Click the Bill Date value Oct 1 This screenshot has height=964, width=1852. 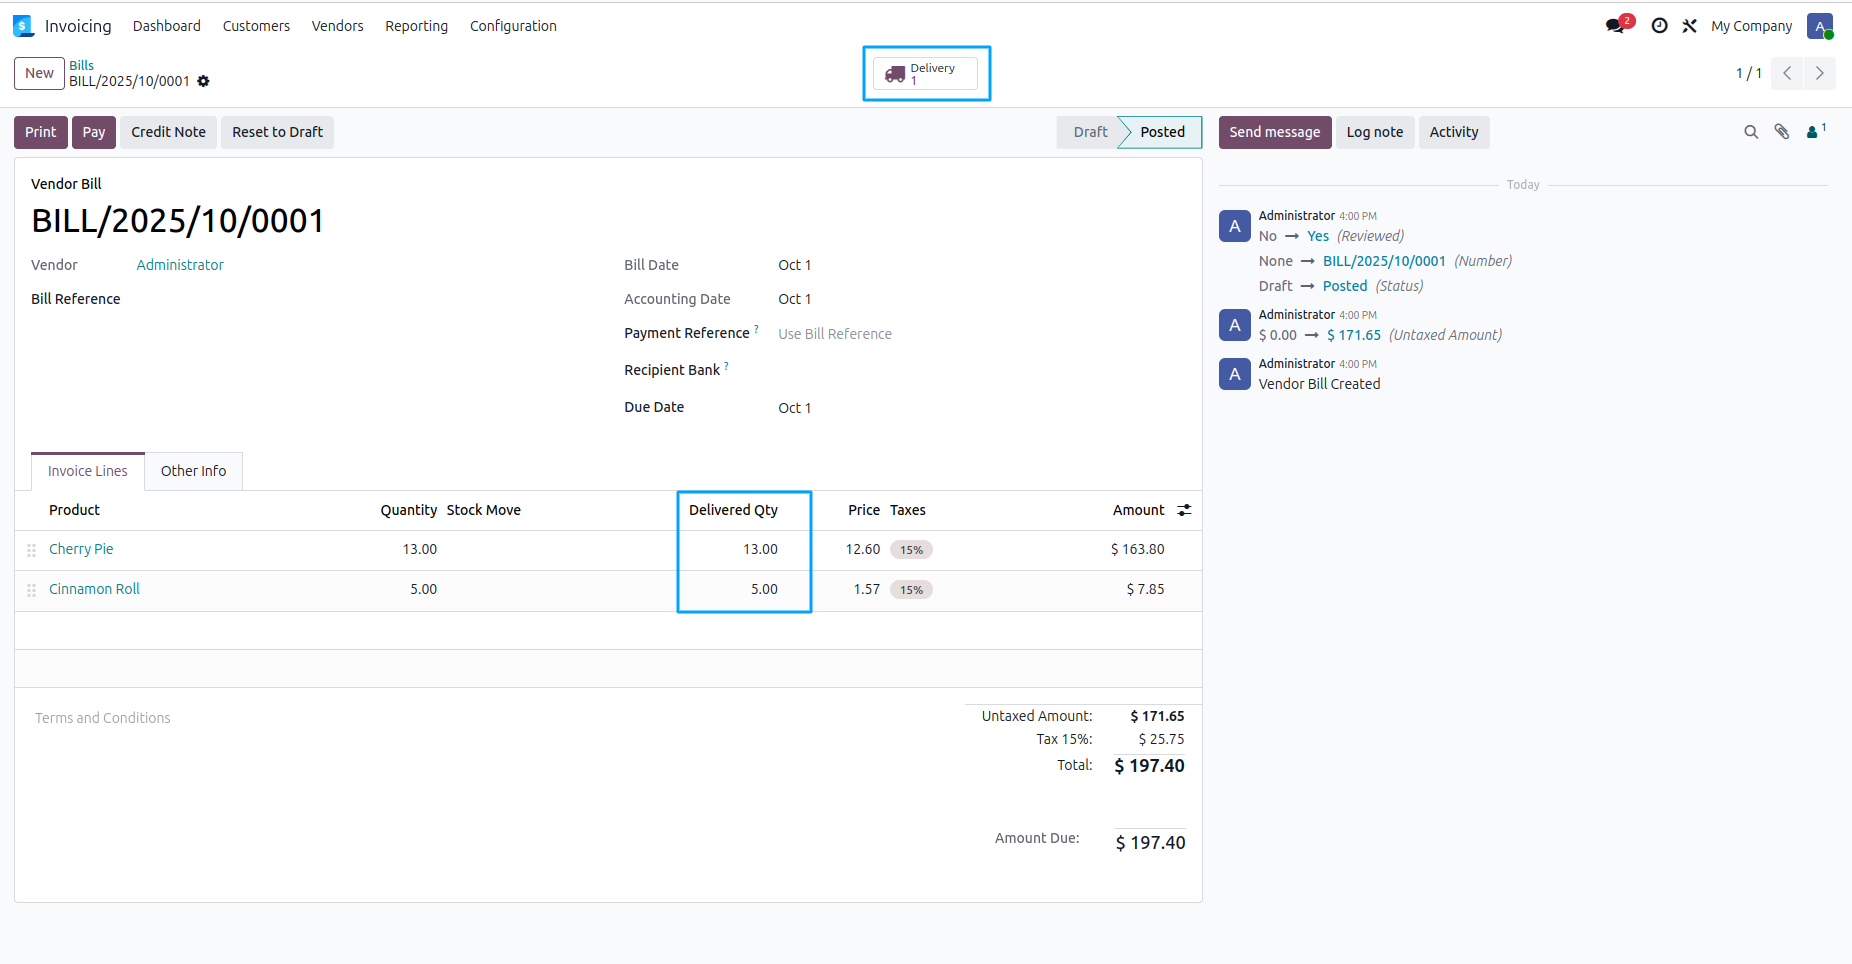click(x=795, y=265)
